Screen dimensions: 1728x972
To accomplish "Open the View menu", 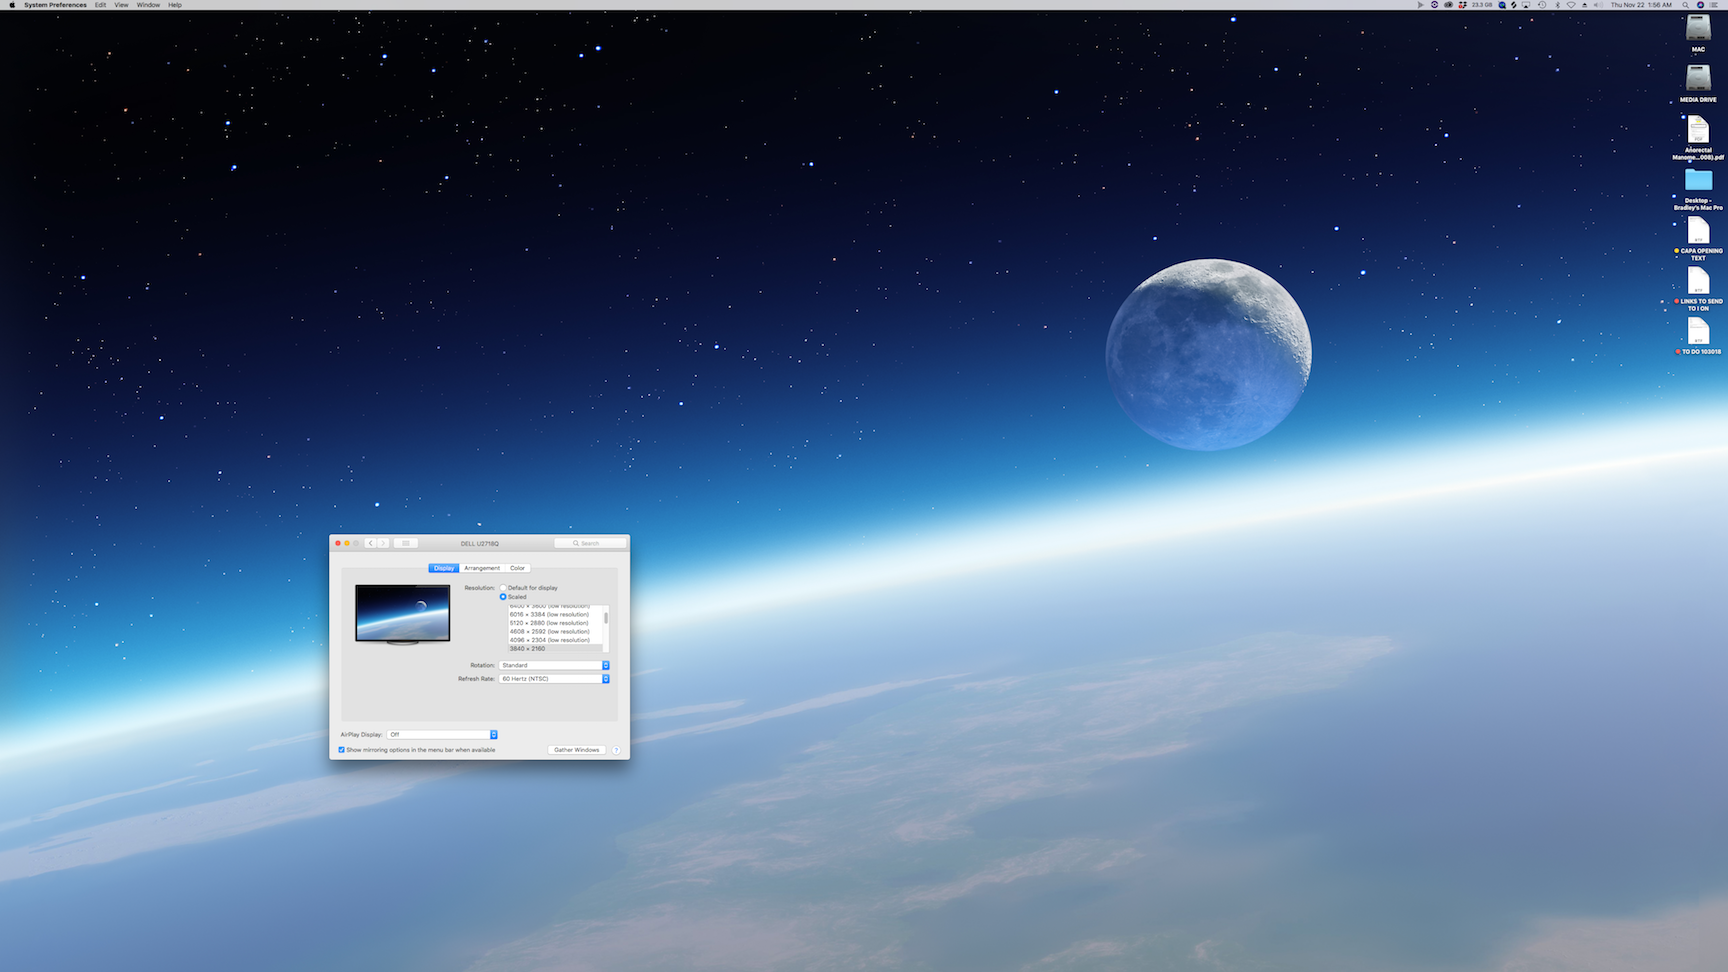I will coord(121,5).
